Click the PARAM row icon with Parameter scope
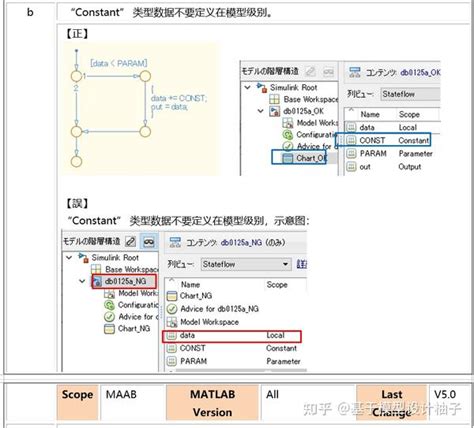This screenshot has height=428, width=474. click(351, 153)
